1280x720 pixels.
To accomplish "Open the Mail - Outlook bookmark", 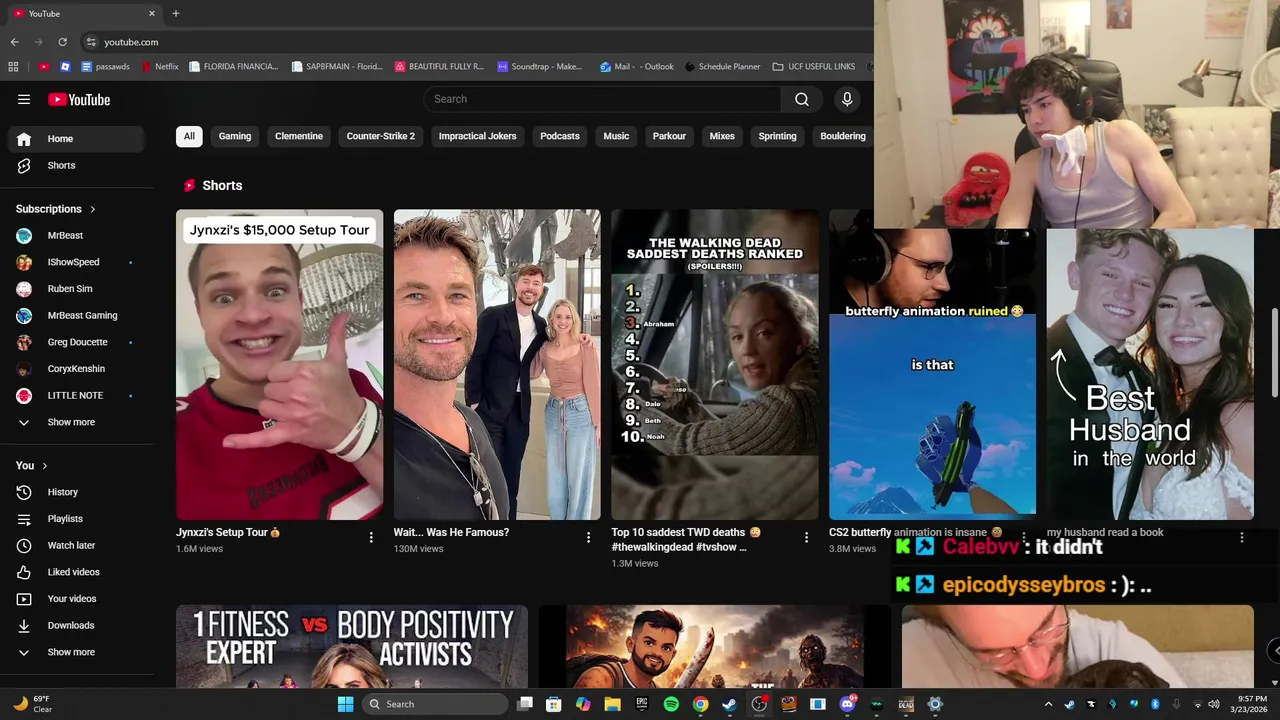I will (x=637, y=67).
